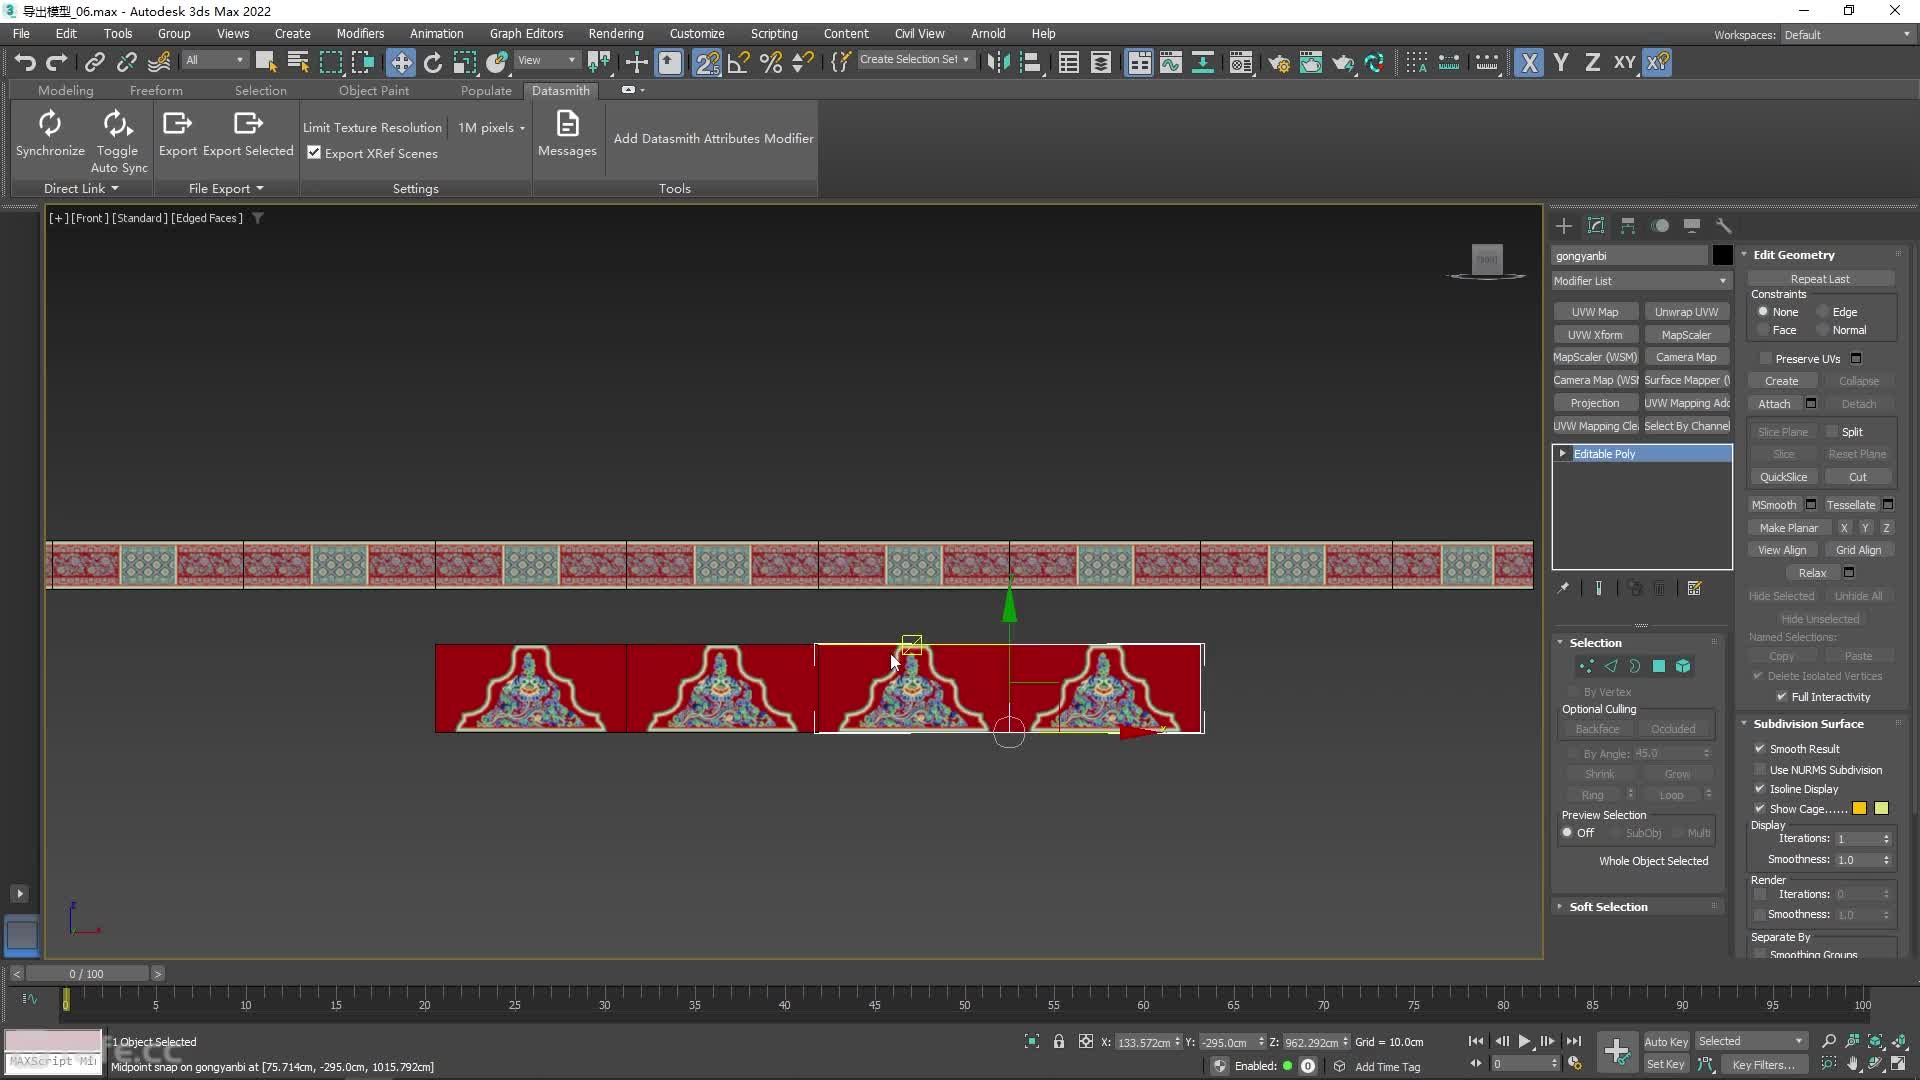The height and width of the screenshot is (1080, 1920).
Task: Open the Hierarchy command panel tab
Action: (1628, 226)
